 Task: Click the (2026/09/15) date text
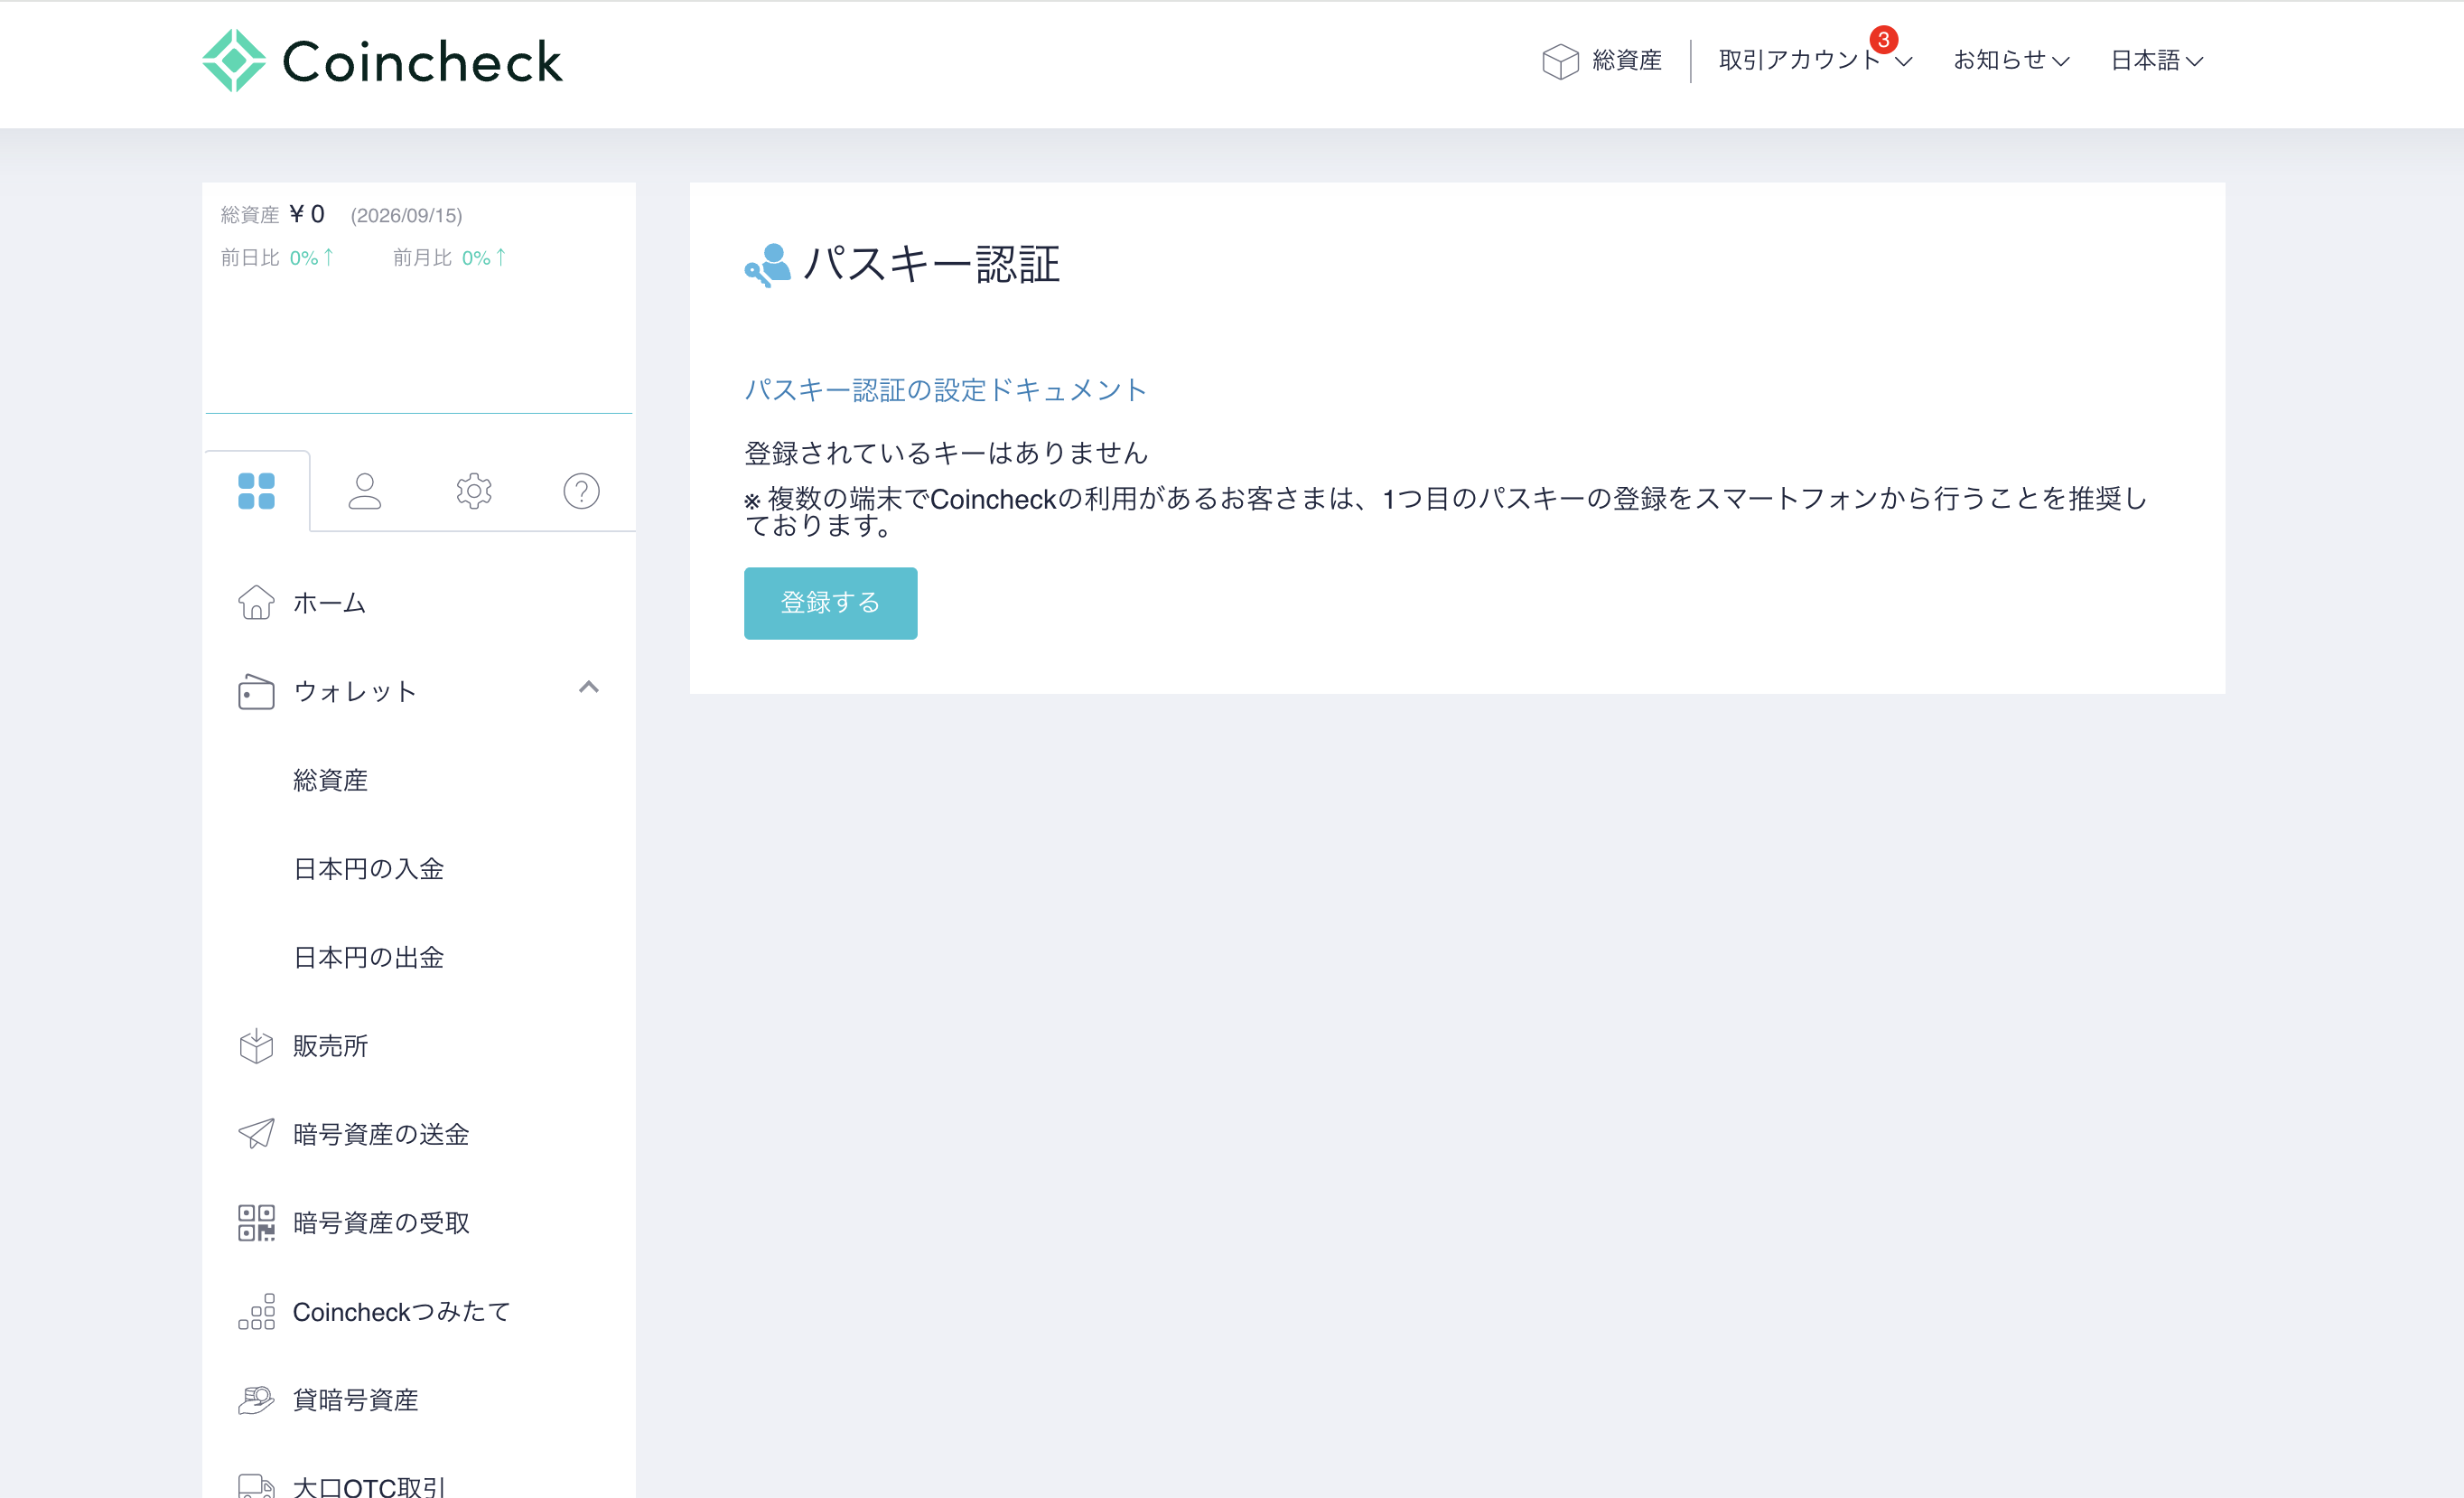click(406, 215)
